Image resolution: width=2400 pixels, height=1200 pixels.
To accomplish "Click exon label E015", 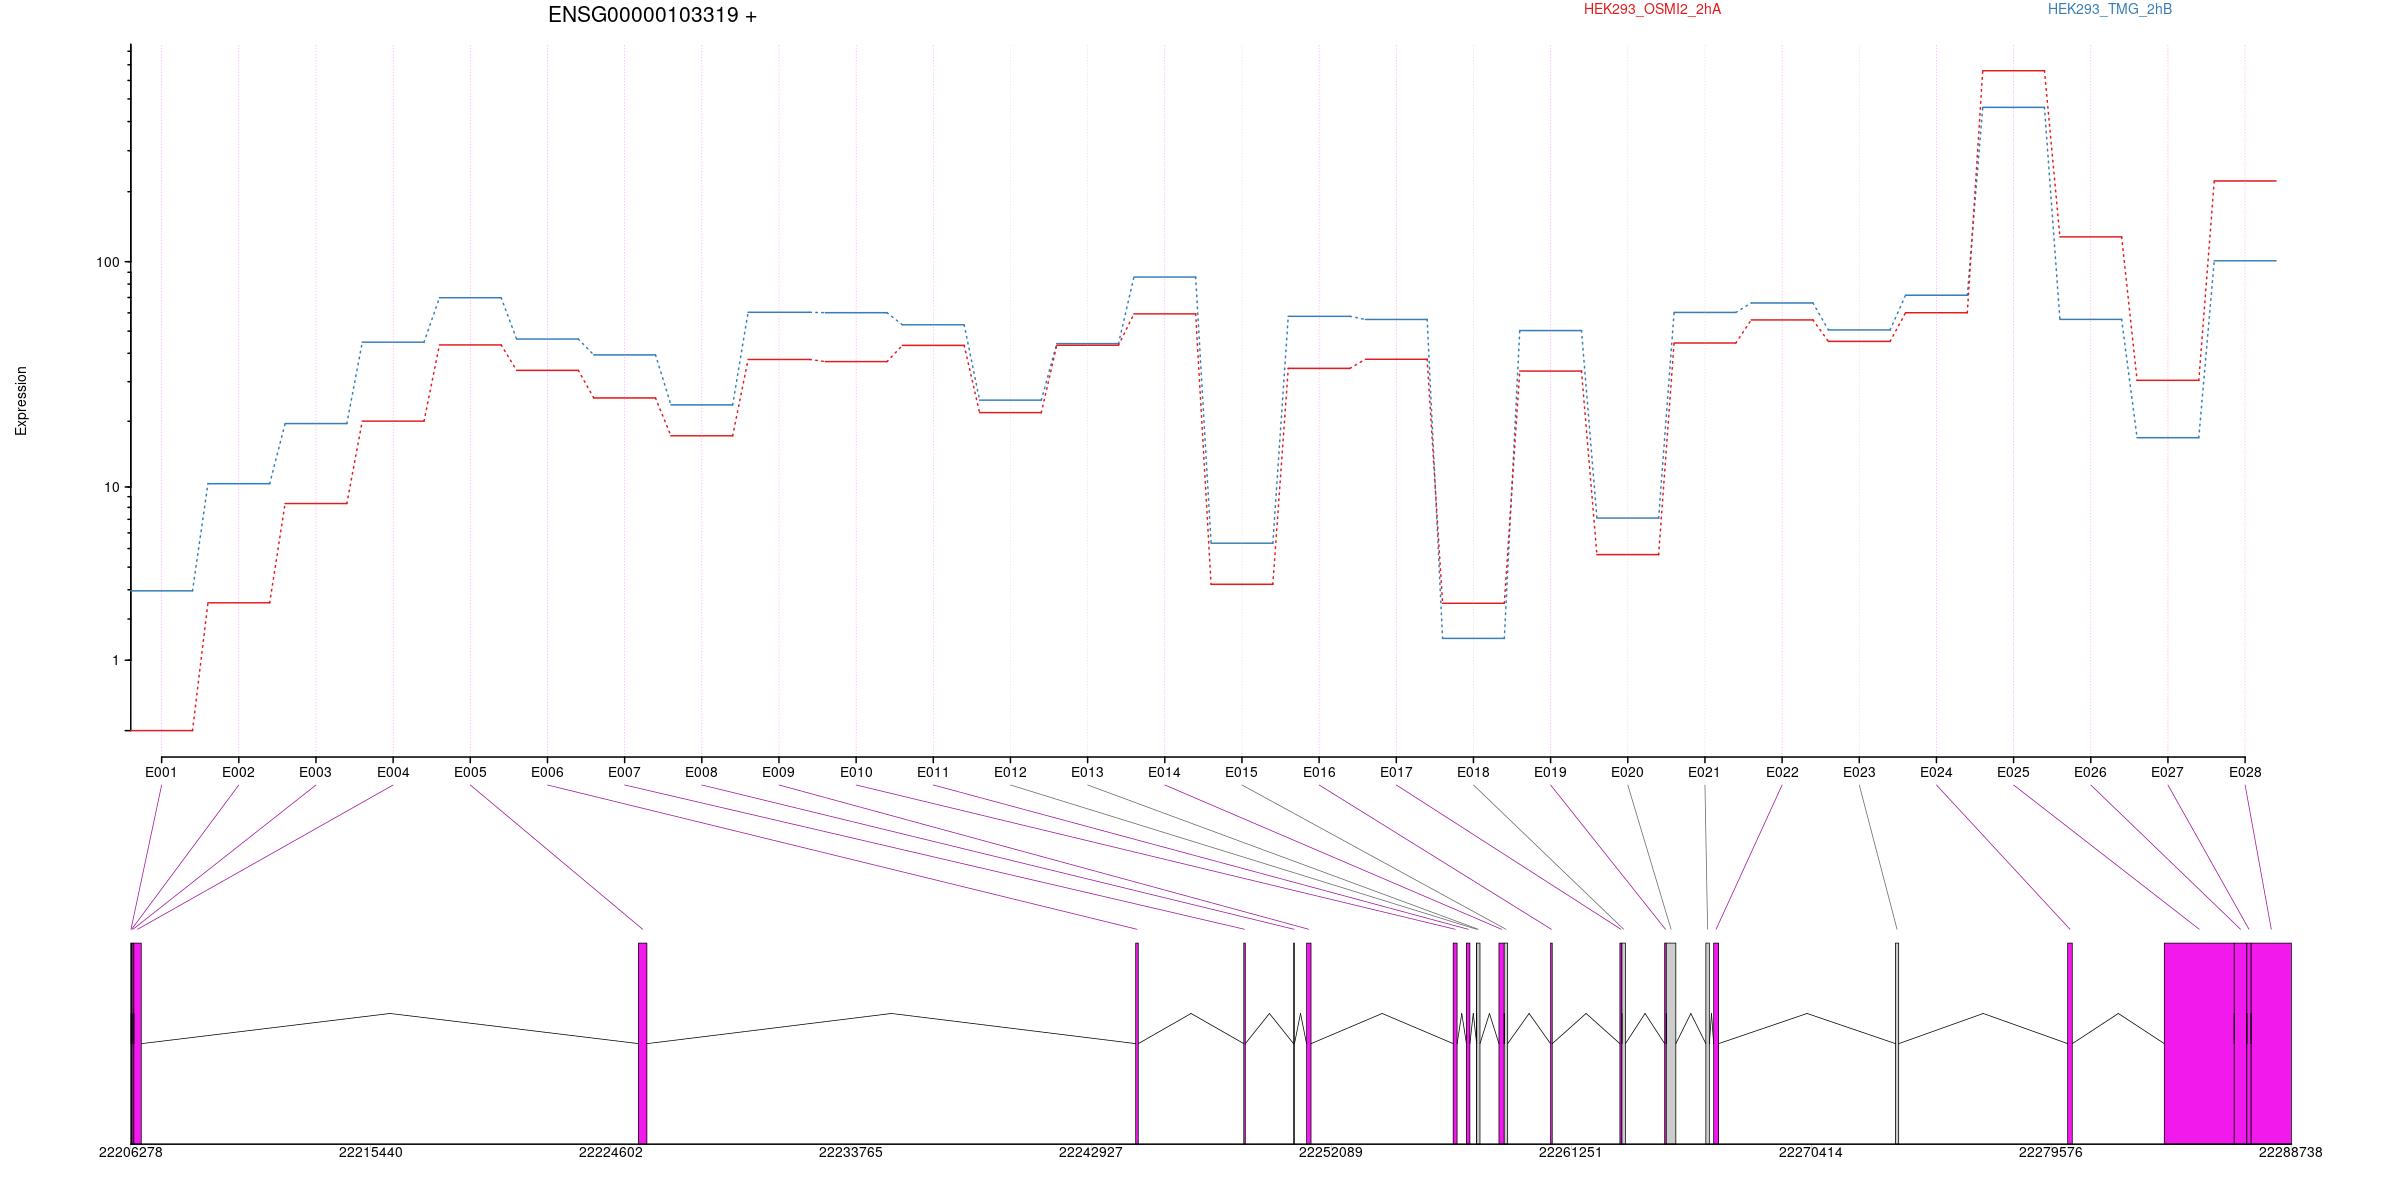I will [1241, 772].
